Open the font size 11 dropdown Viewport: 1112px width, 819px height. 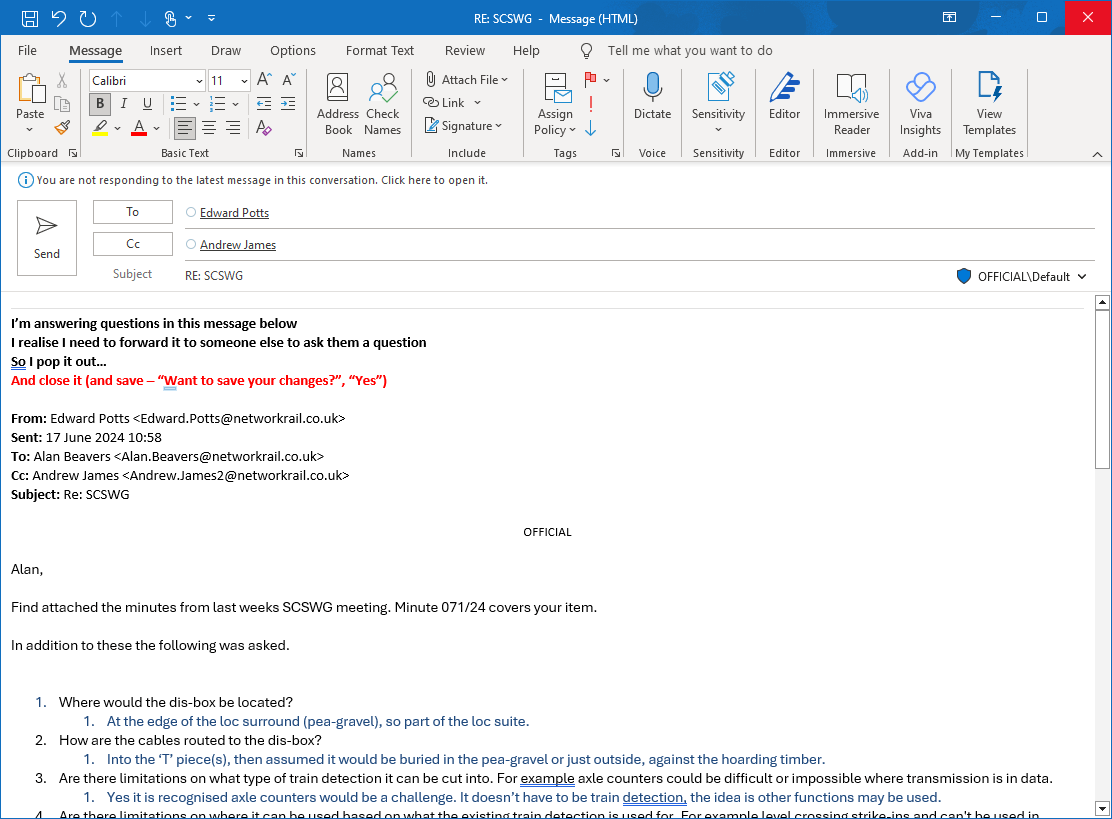coord(244,81)
